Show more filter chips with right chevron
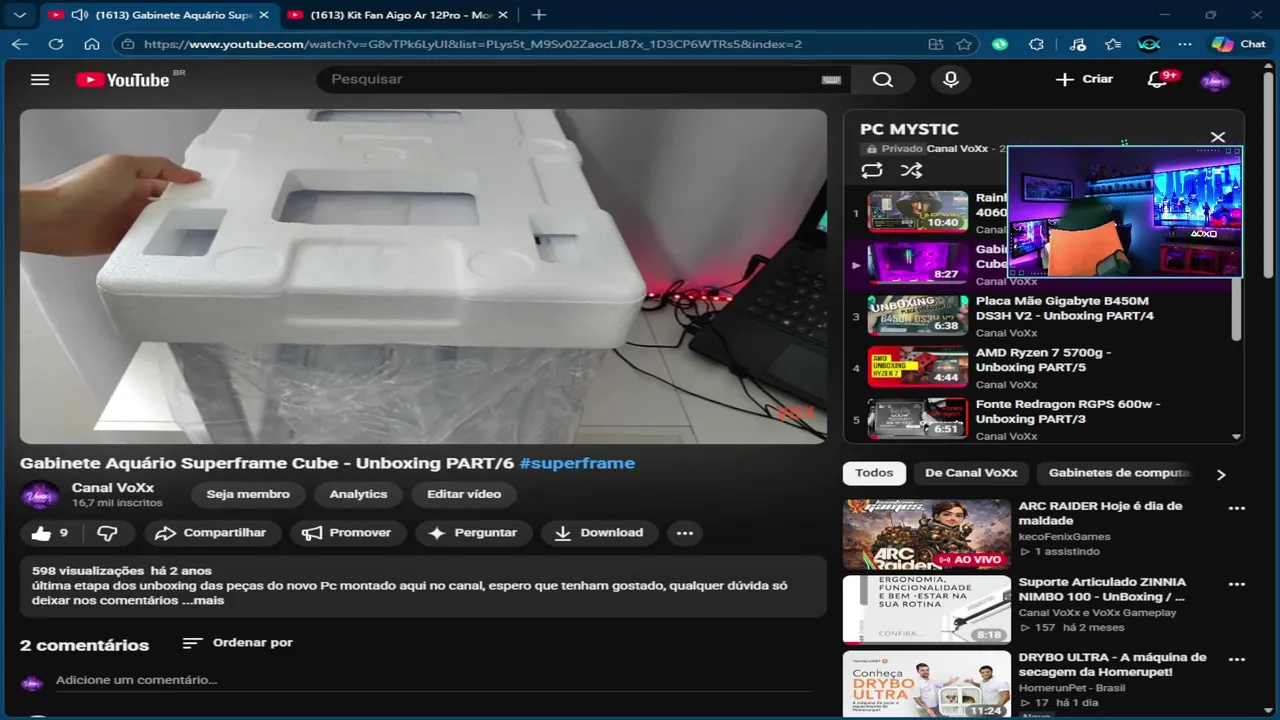 (x=1221, y=474)
